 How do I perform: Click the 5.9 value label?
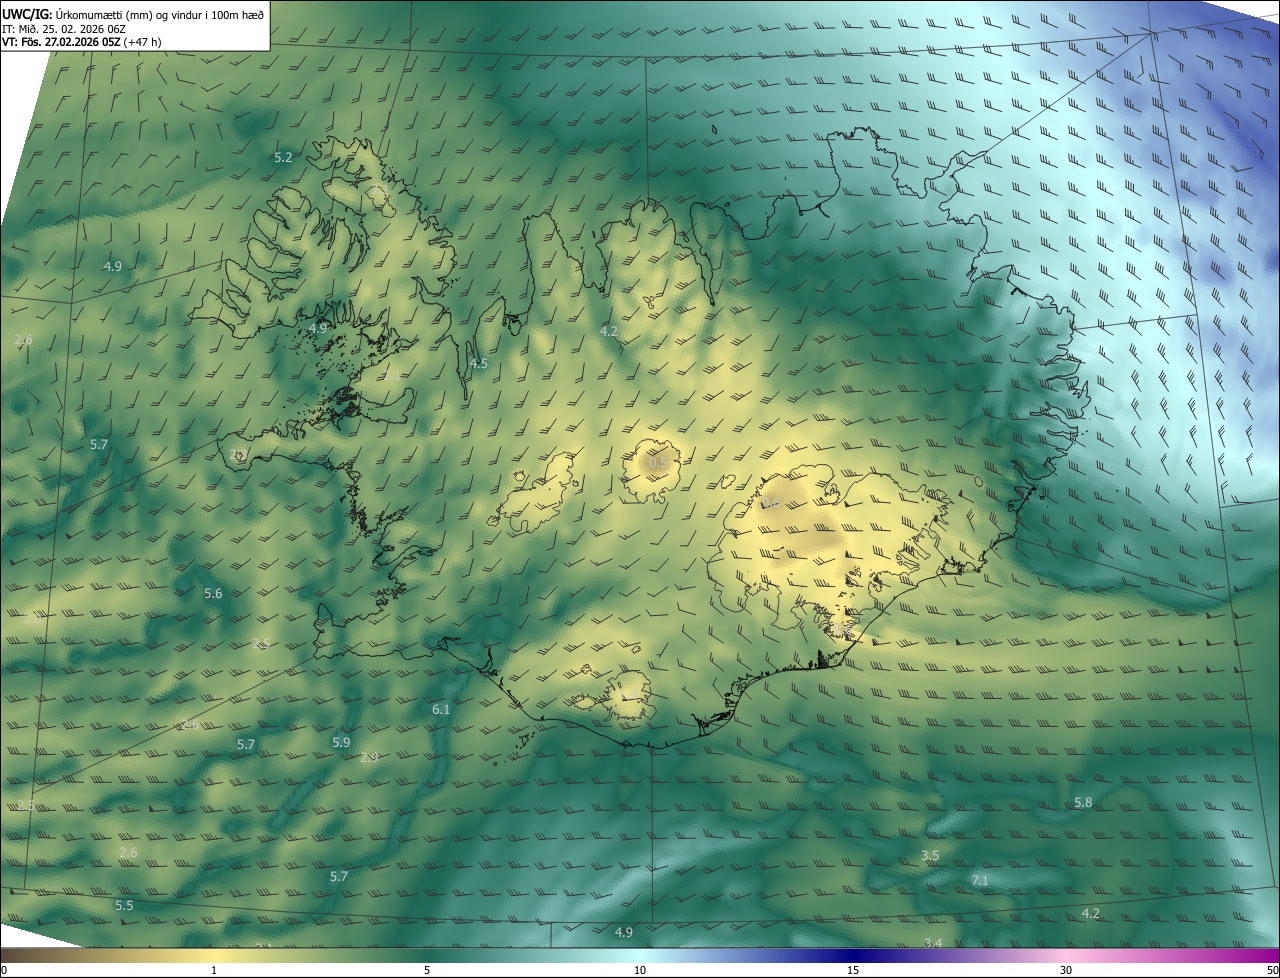click(341, 742)
